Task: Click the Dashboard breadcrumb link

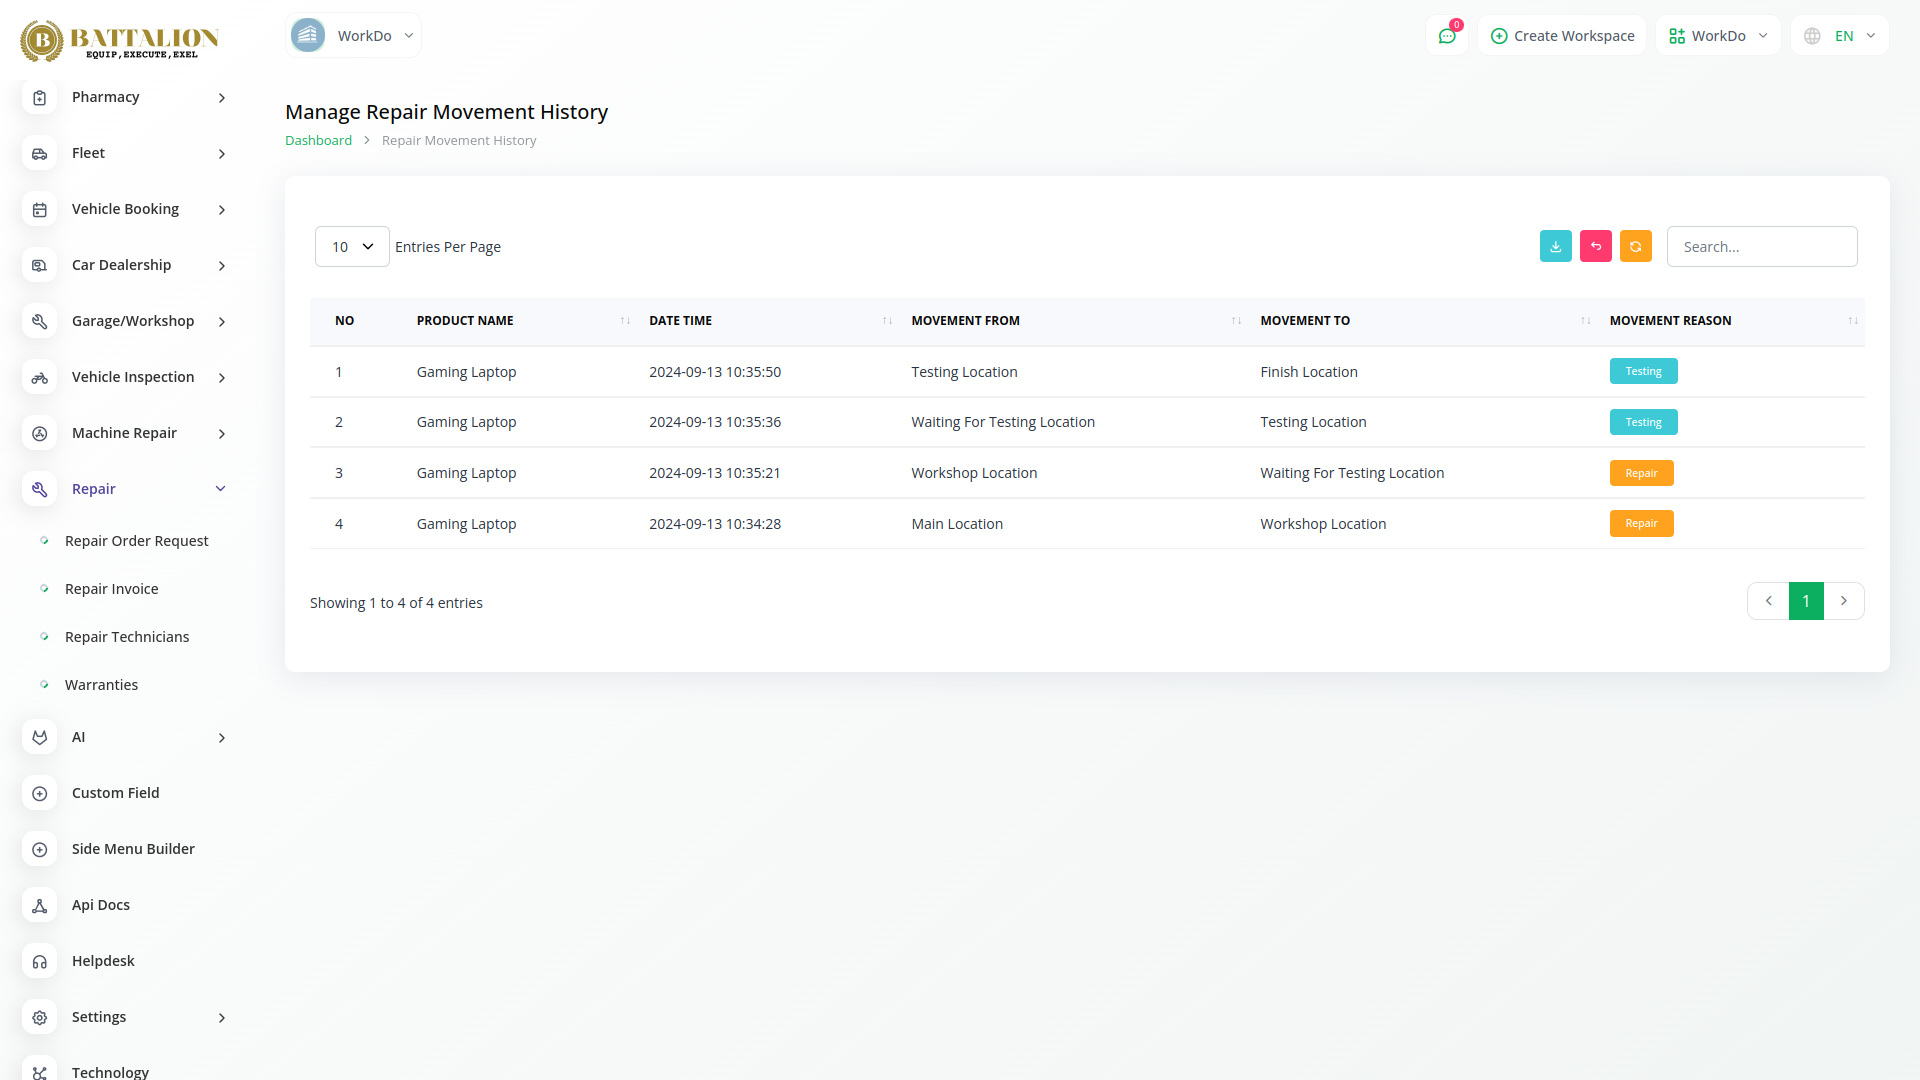Action: click(318, 141)
